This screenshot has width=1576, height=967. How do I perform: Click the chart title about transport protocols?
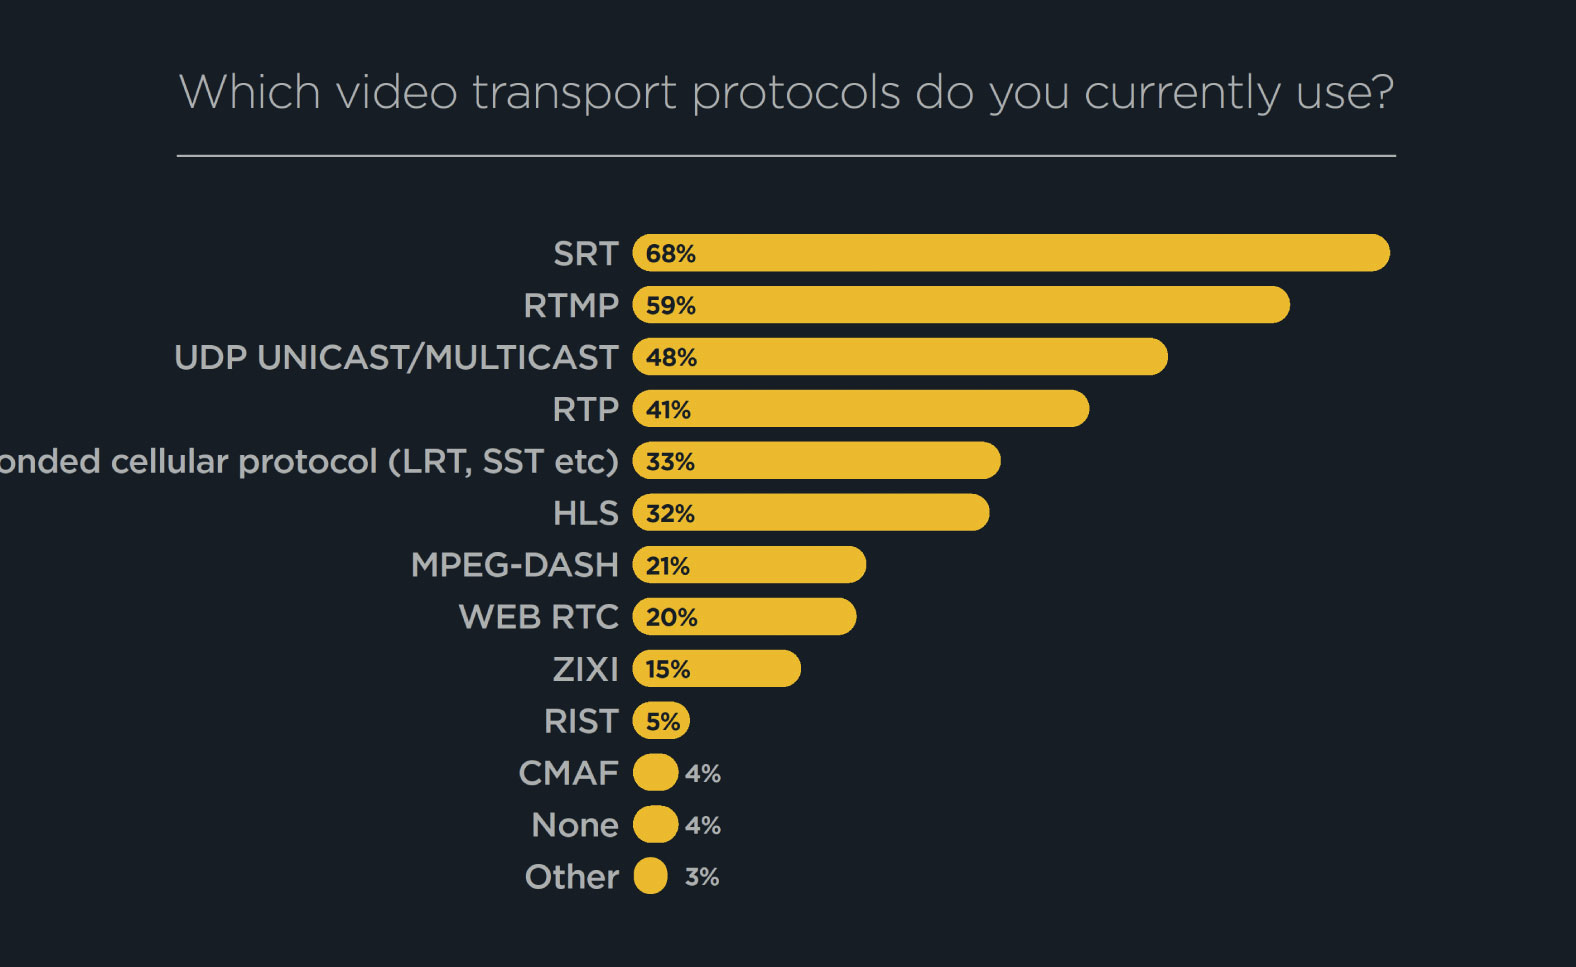coord(786,92)
